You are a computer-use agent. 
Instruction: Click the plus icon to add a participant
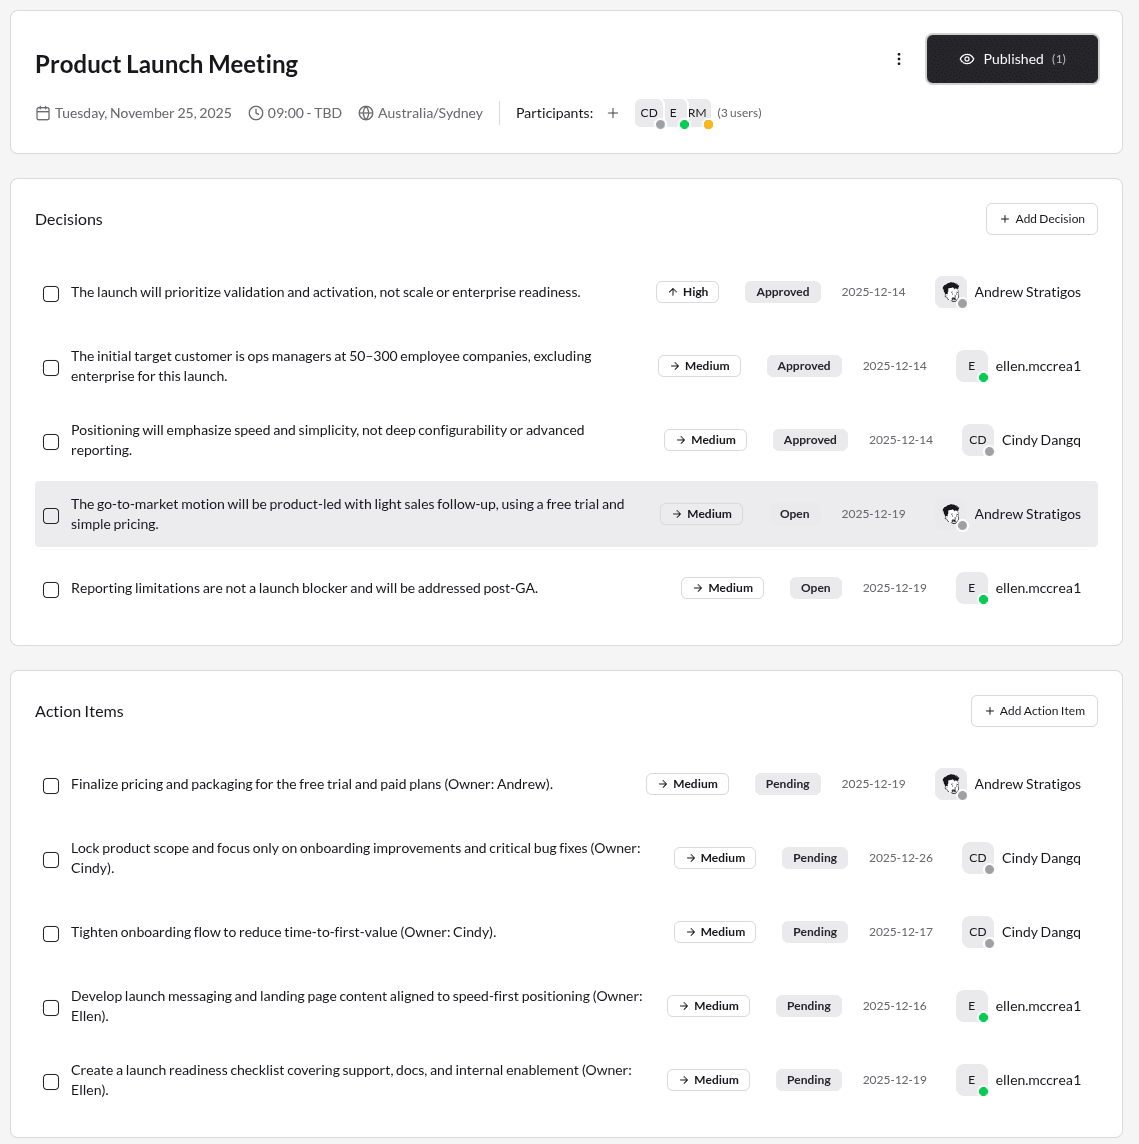[x=613, y=113]
